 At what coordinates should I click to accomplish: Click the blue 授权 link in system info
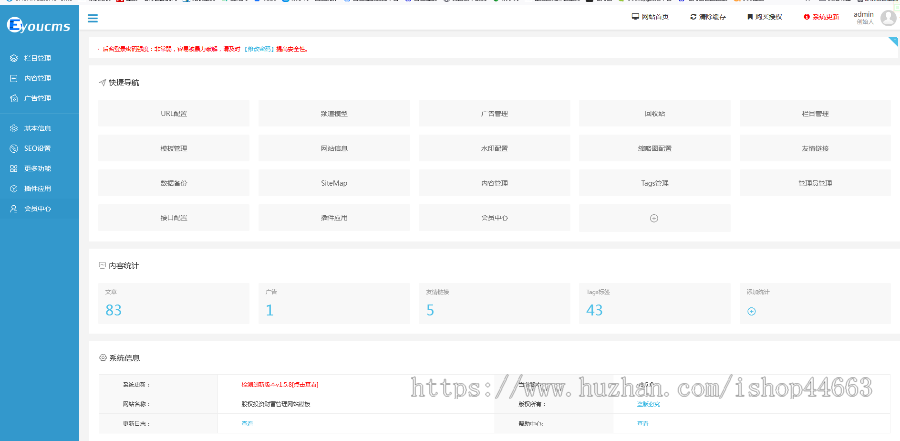(x=648, y=404)
